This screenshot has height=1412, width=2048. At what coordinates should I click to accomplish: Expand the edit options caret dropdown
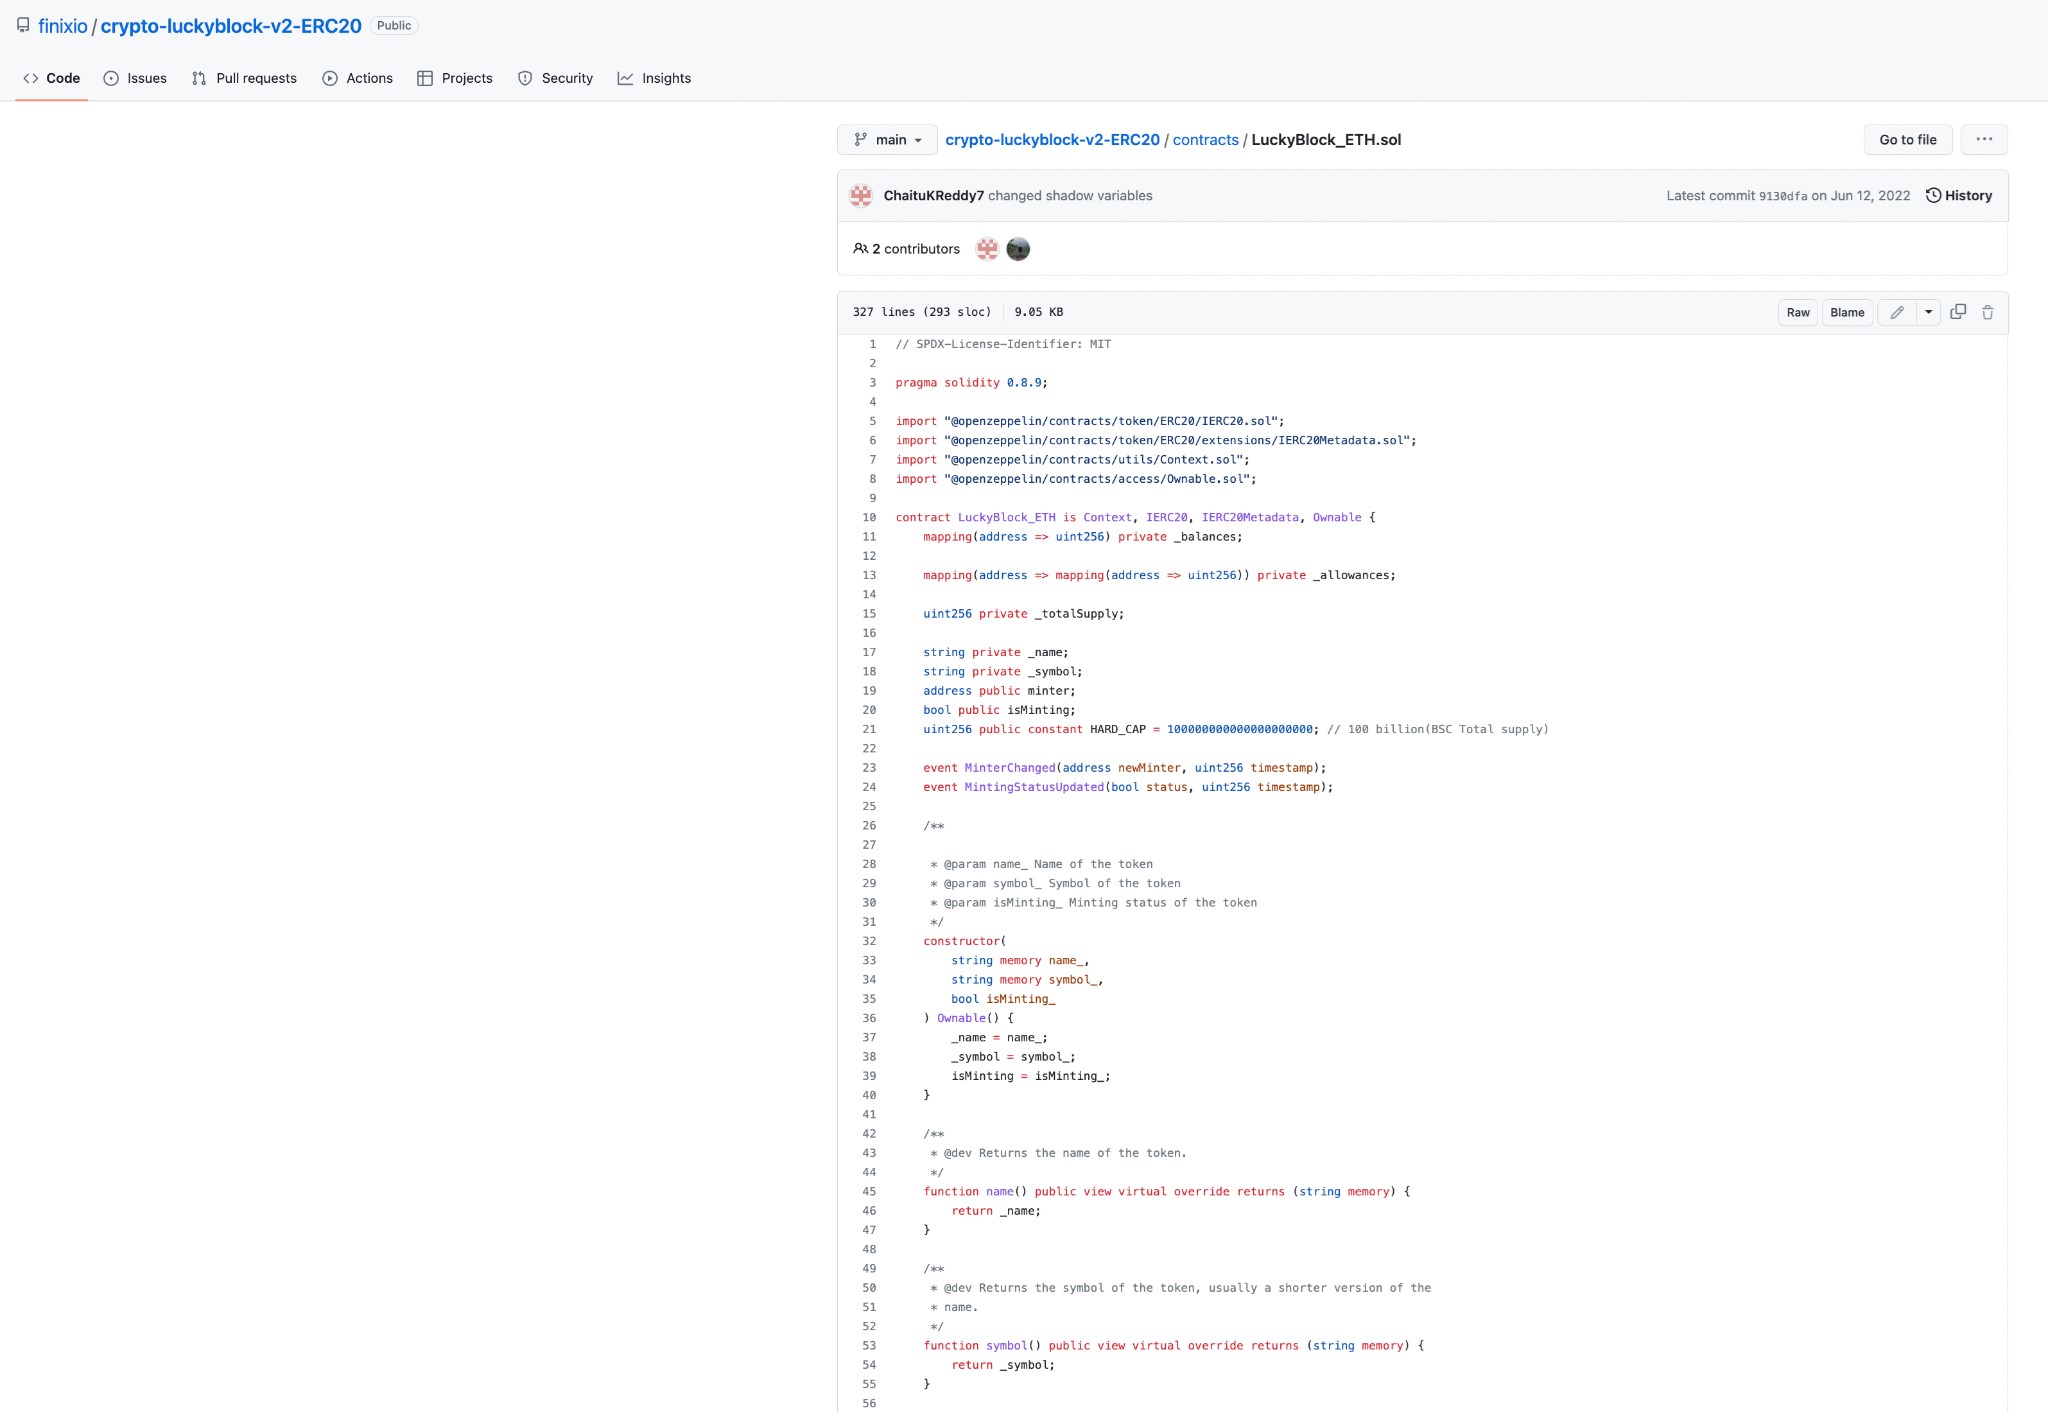click(x=1928, y=313)
